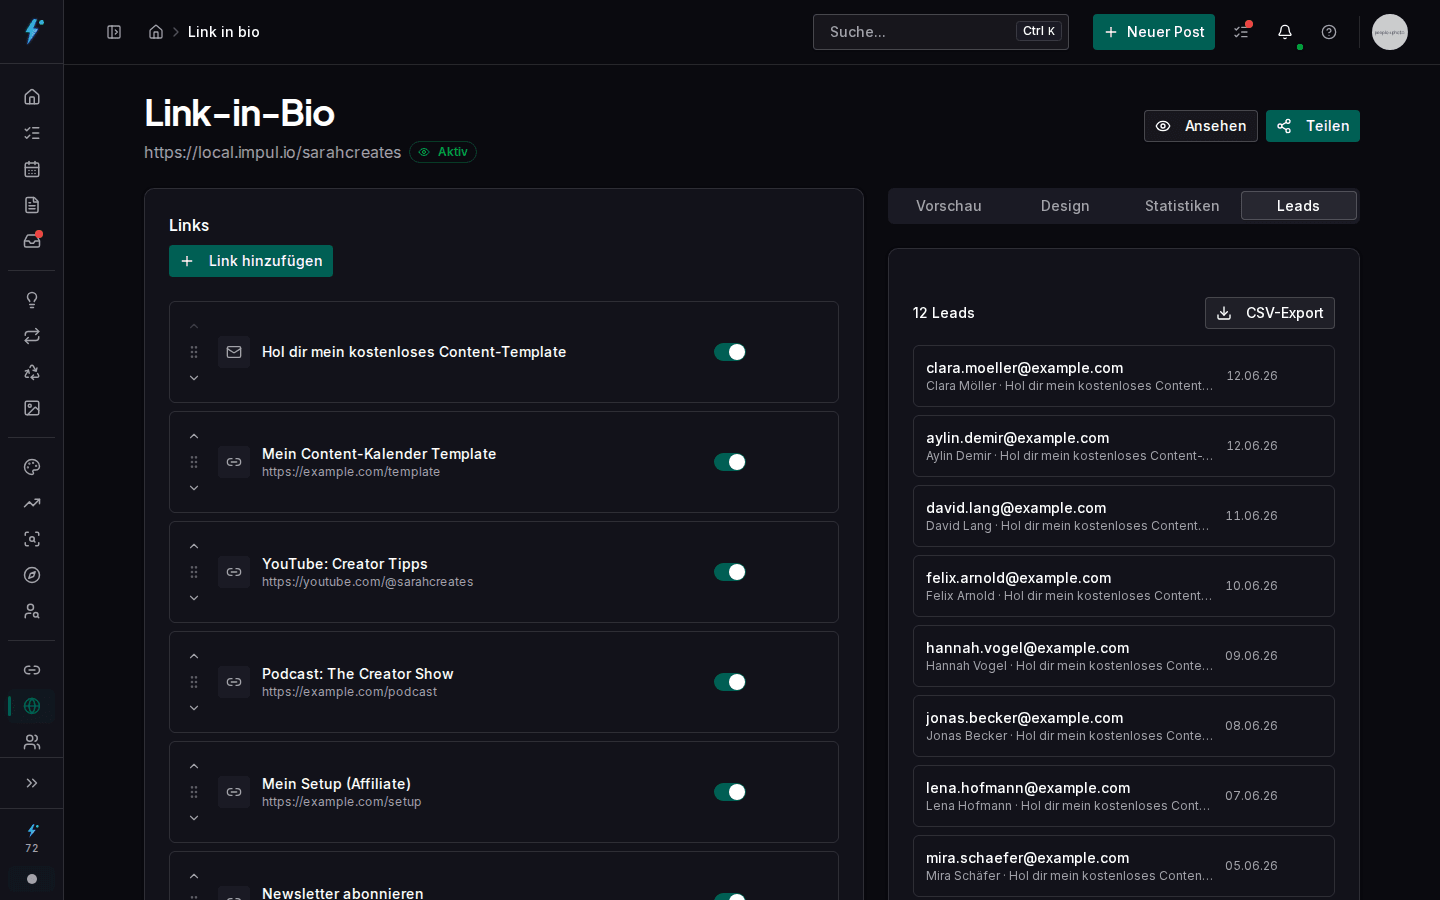
Task: Click the home breadcrumb icon
Action: click(x=156, y=32)
